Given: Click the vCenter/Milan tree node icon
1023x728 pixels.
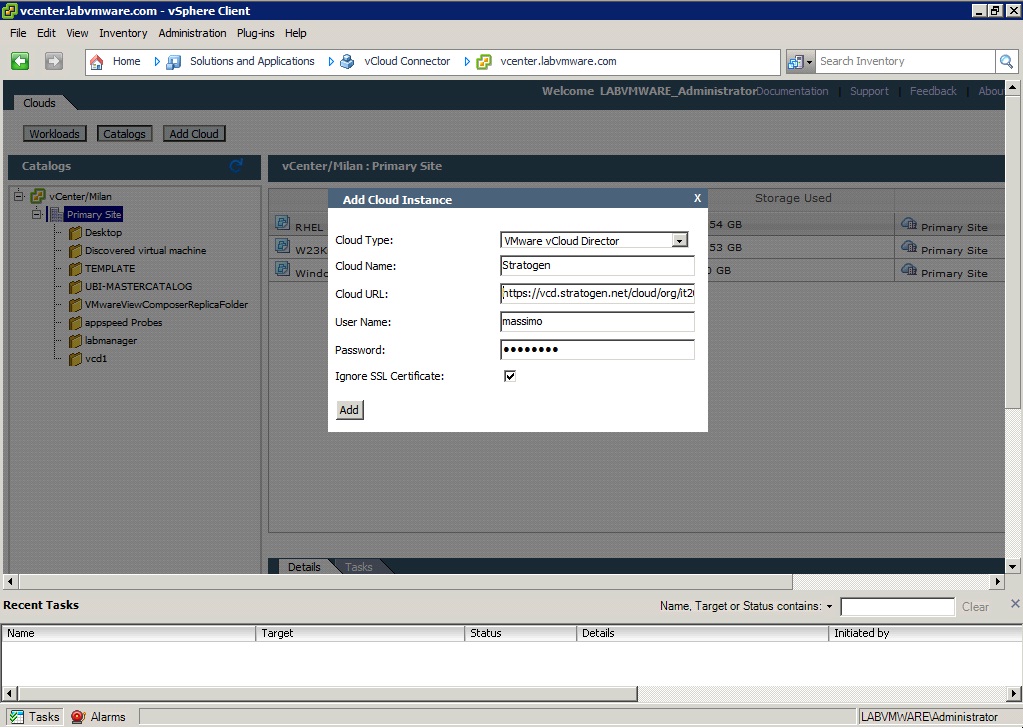Looking at the screenshot, I should [38, 196].
